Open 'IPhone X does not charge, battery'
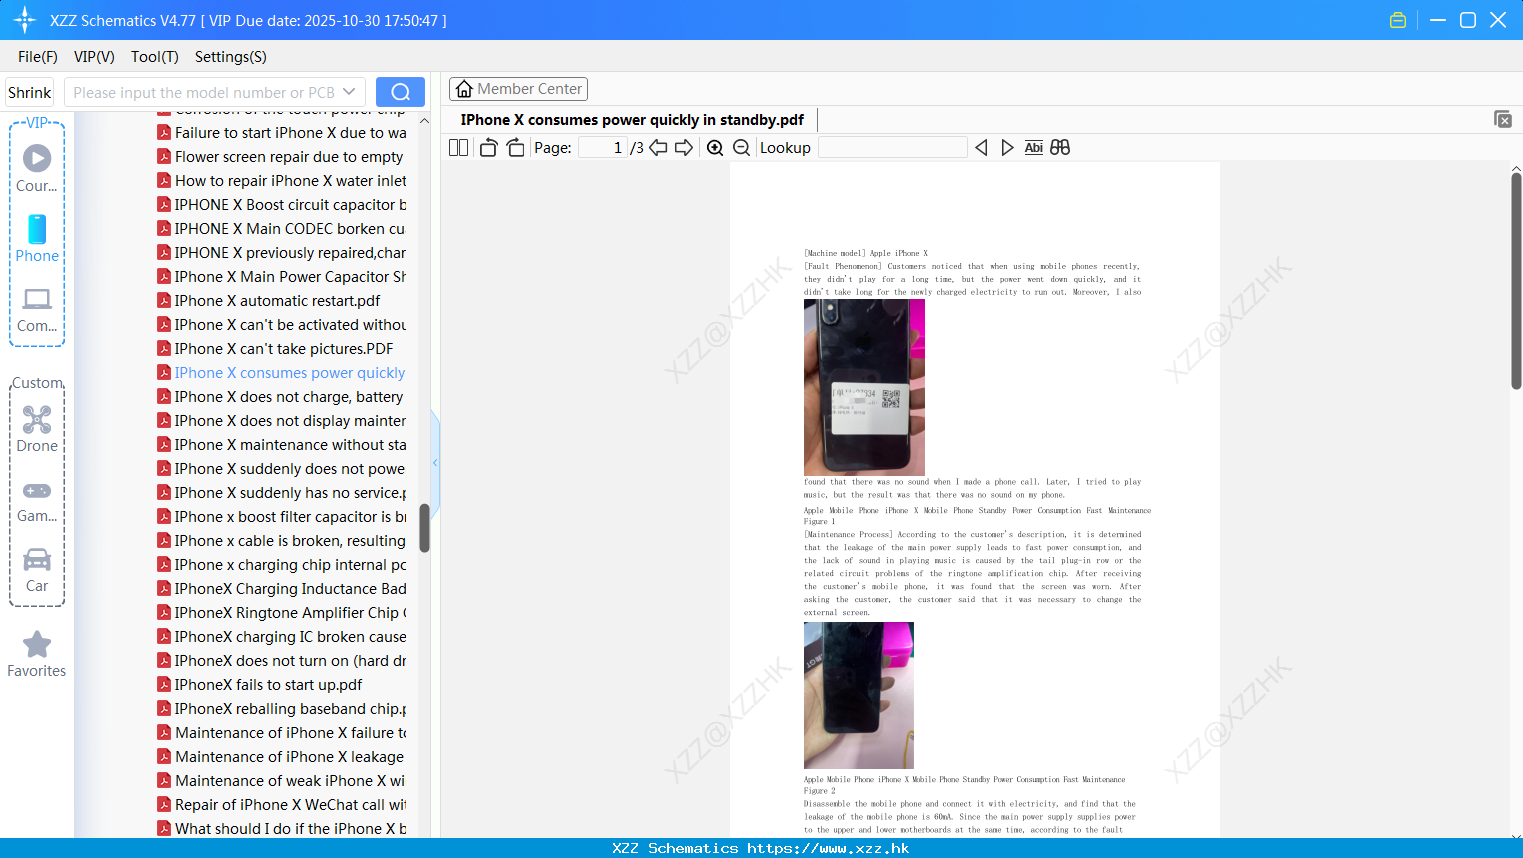This screenshot has height=858, width=1523. coord(281,397)
